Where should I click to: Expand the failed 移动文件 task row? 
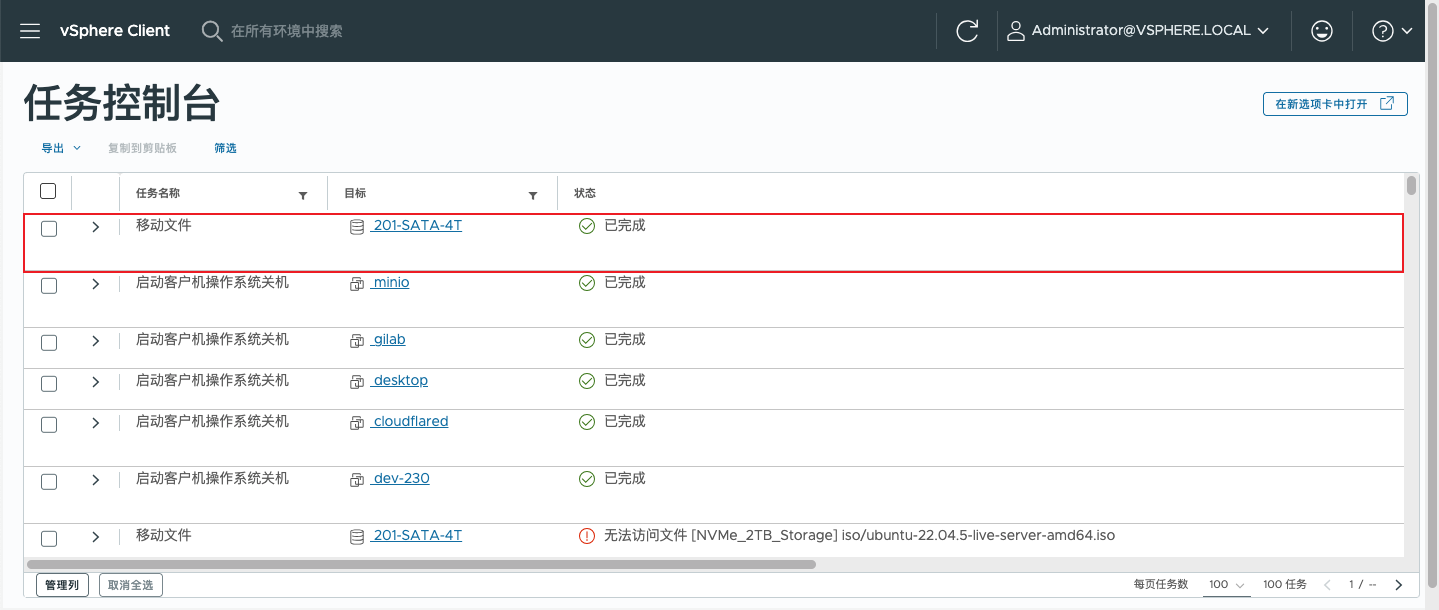pyautogui.click(x=96, y=537)
